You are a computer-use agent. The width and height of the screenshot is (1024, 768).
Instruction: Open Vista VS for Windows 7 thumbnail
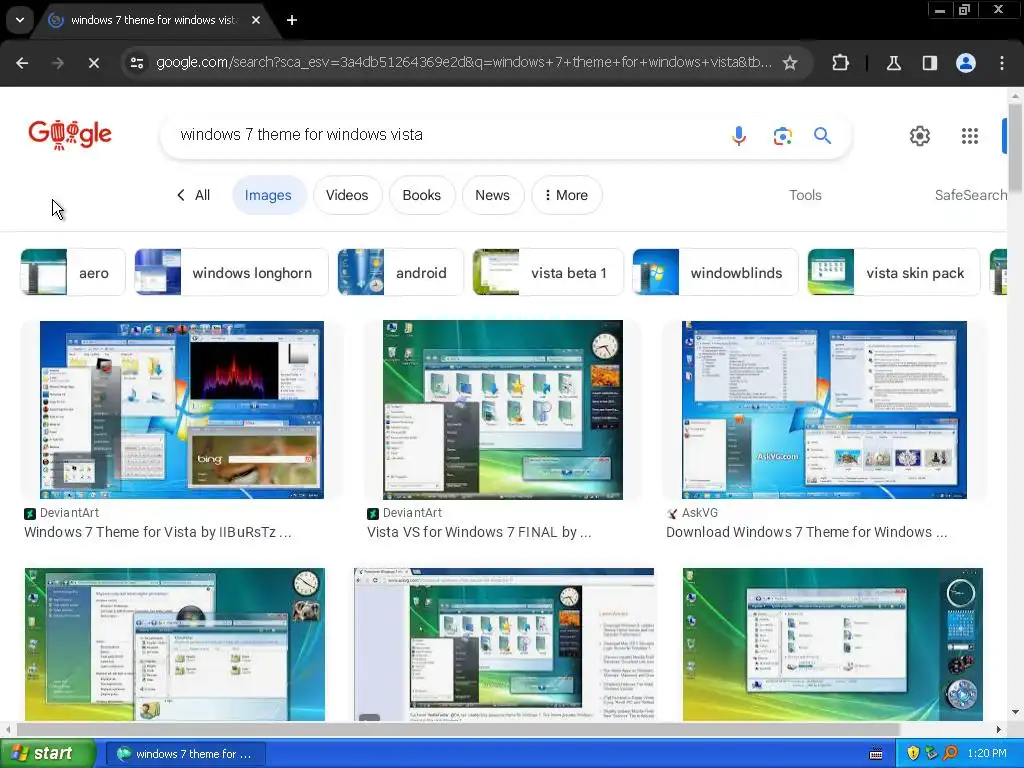(503, 409)
